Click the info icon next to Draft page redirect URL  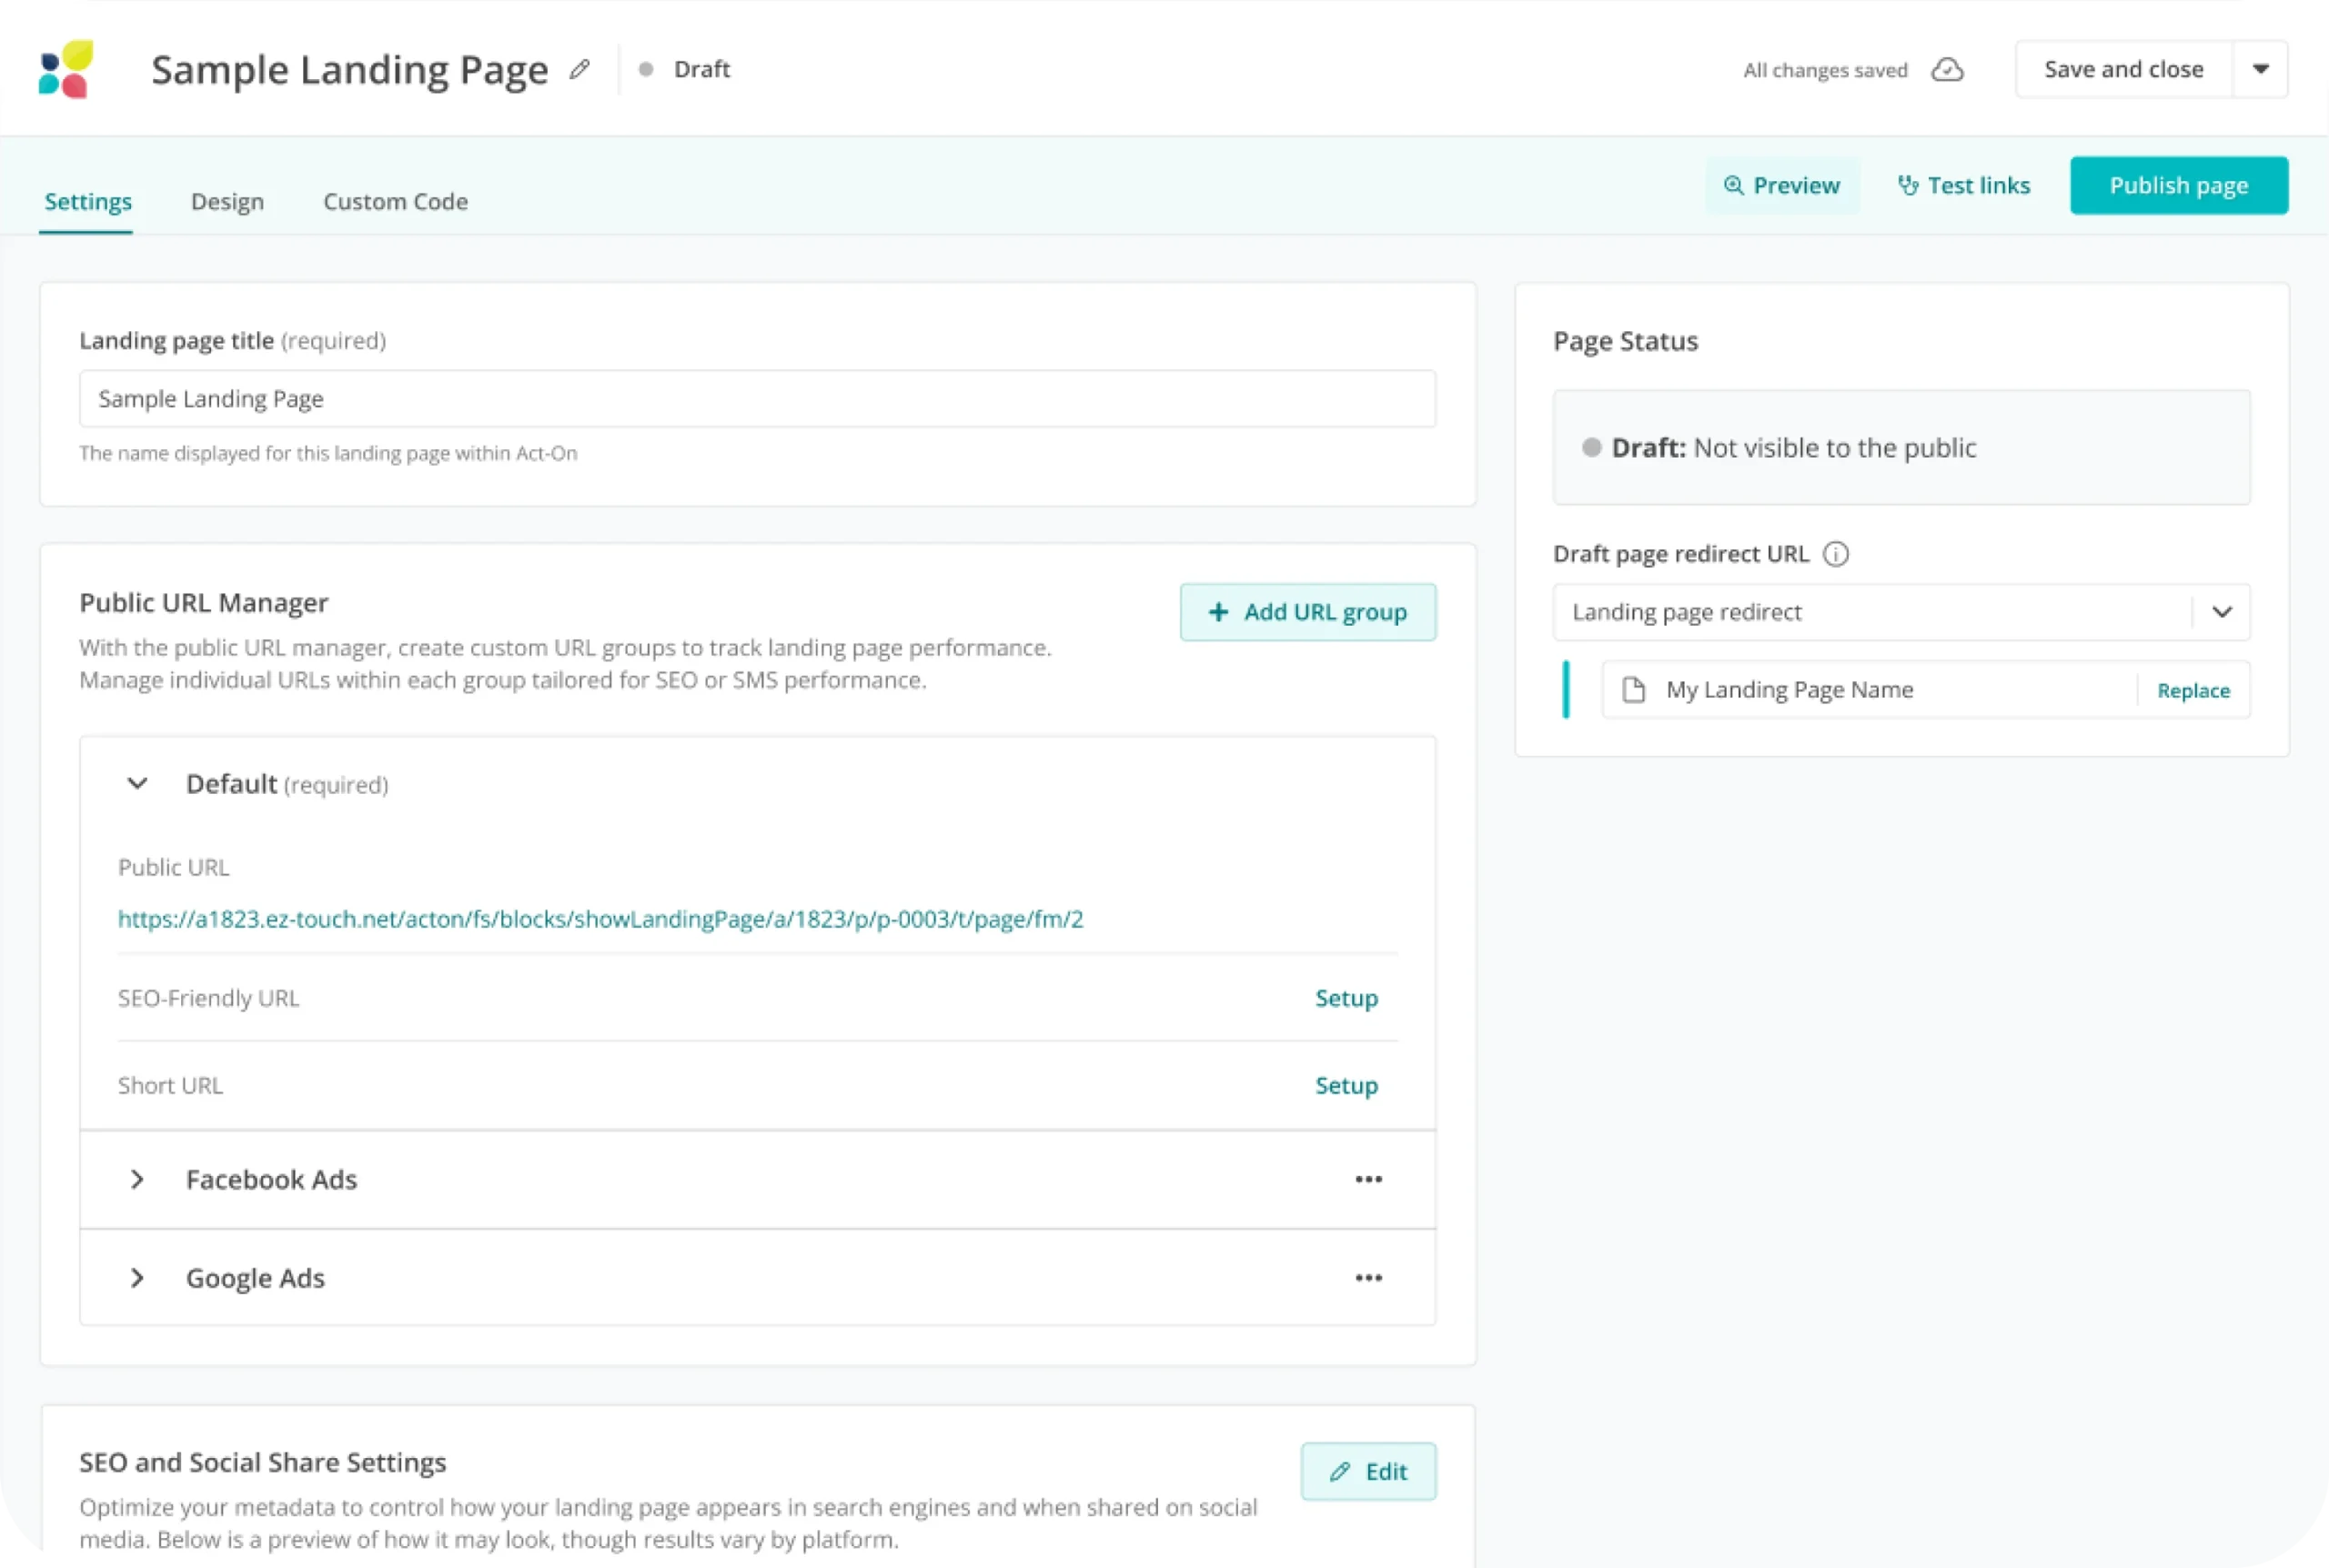coord(1835,554)
